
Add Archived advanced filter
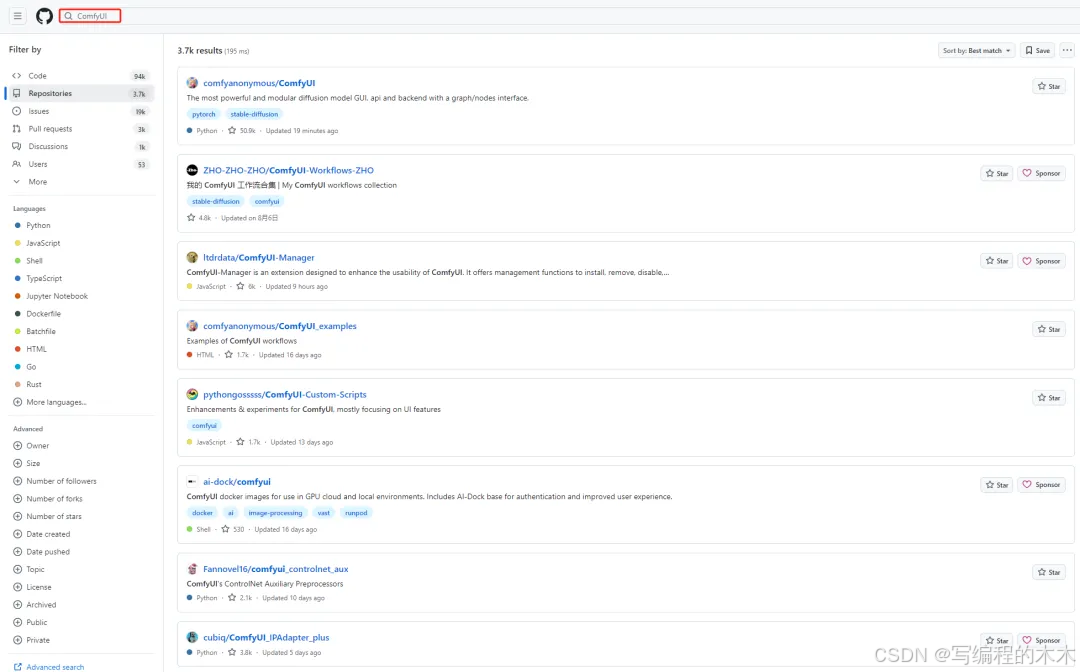(34, 605)
